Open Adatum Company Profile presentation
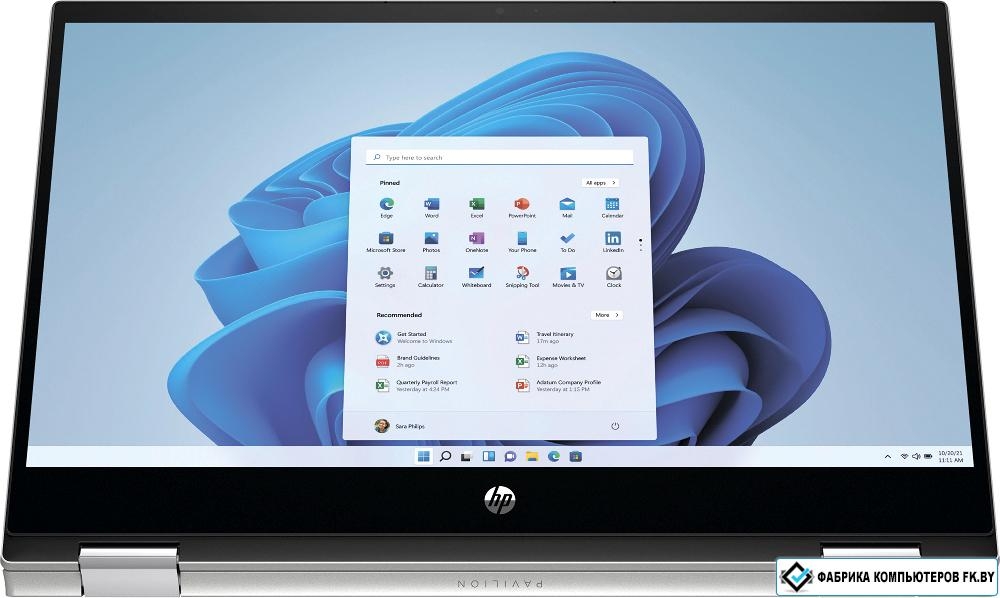The height and width of the screenshot is (598, 1000). point(559,386)
